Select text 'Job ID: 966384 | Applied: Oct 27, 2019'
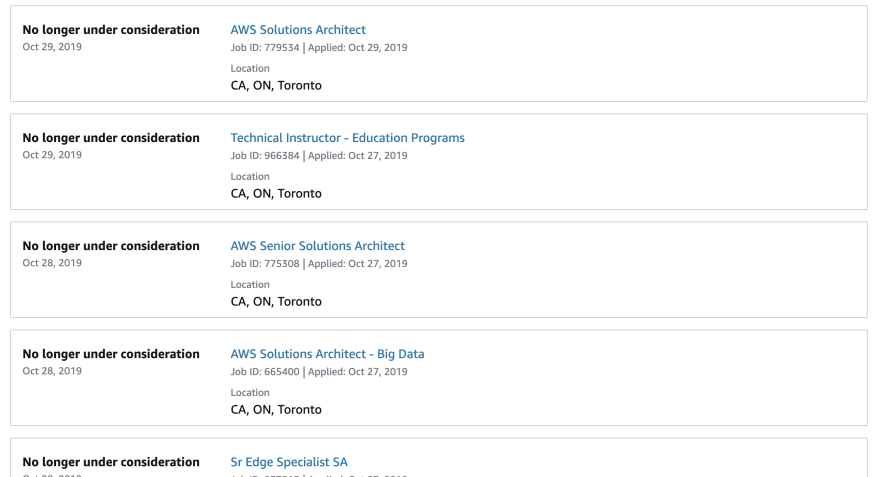This screenshot has width=880, height=477. (x=319, y=155)
